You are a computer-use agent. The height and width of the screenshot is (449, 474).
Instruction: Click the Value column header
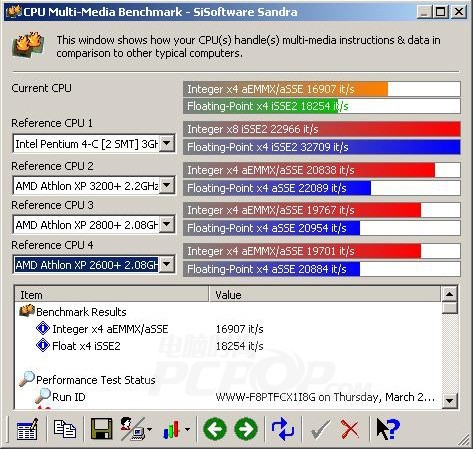(325, 294)
